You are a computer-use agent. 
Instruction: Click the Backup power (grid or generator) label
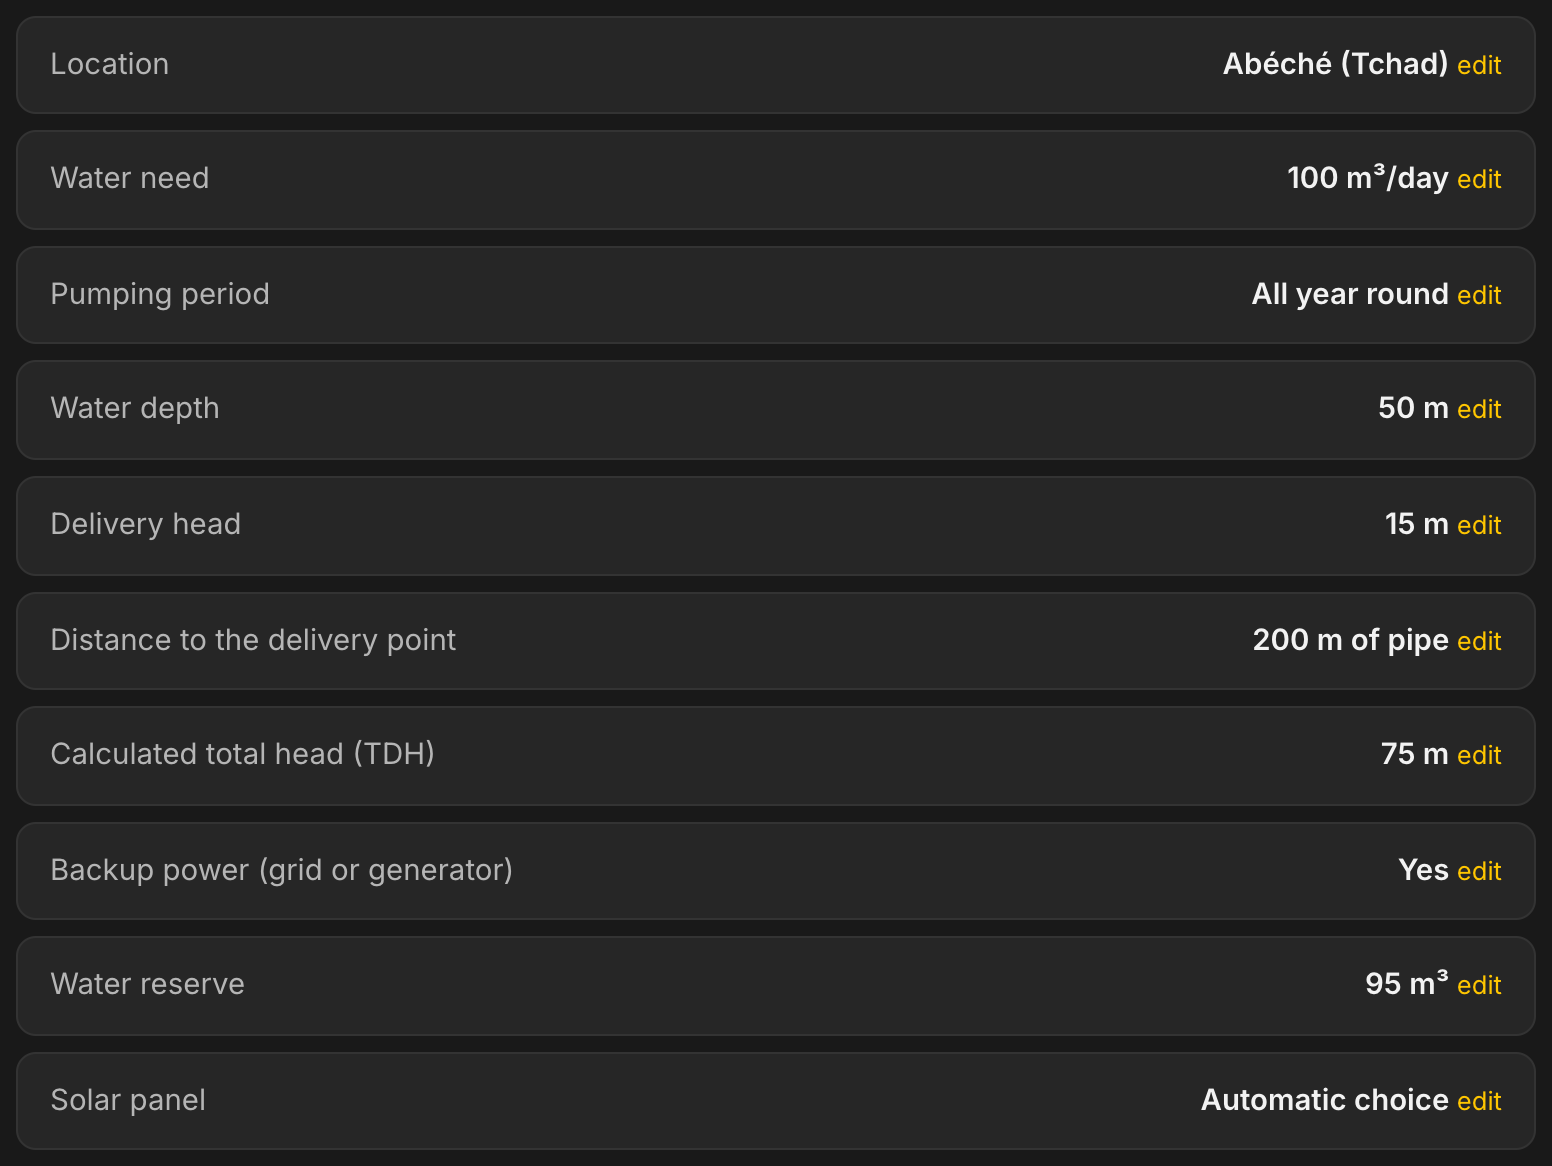282,870
